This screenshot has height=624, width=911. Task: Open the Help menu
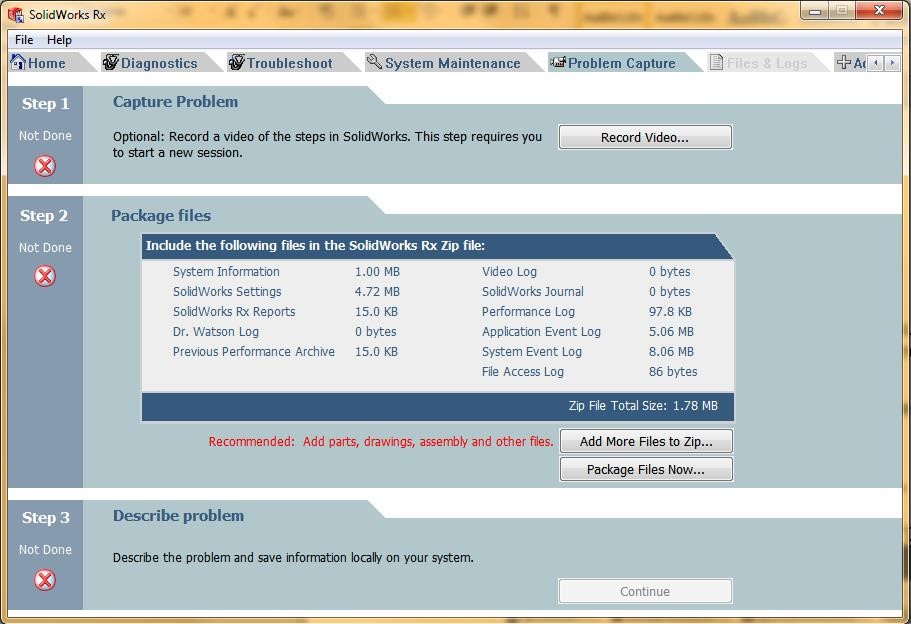(59, 40)
